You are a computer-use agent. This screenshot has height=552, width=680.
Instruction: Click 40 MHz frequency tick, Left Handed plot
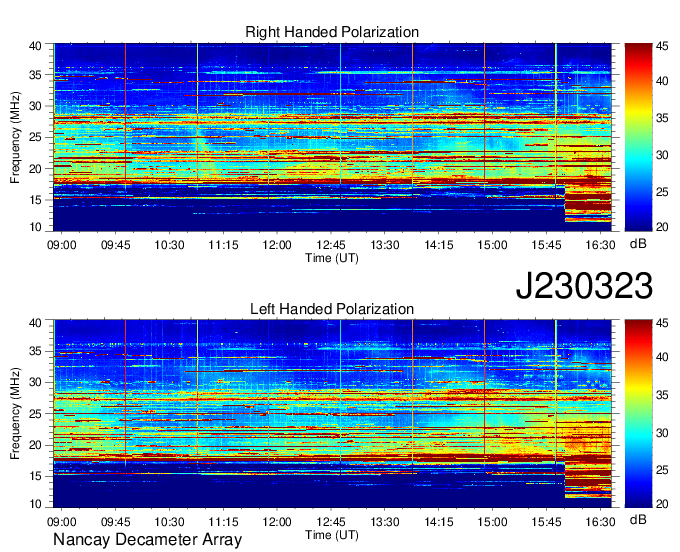click(35, 323)
